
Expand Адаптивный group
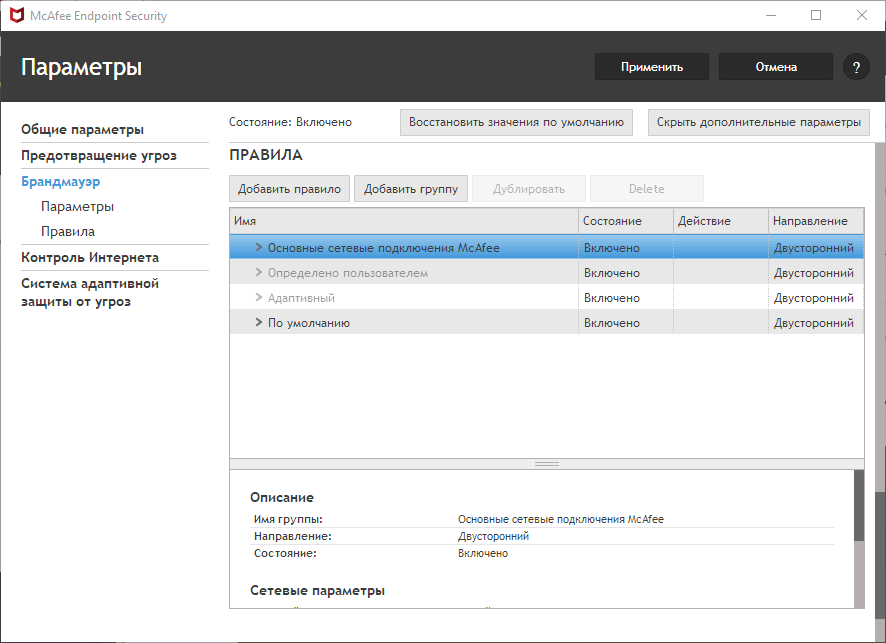258,297
